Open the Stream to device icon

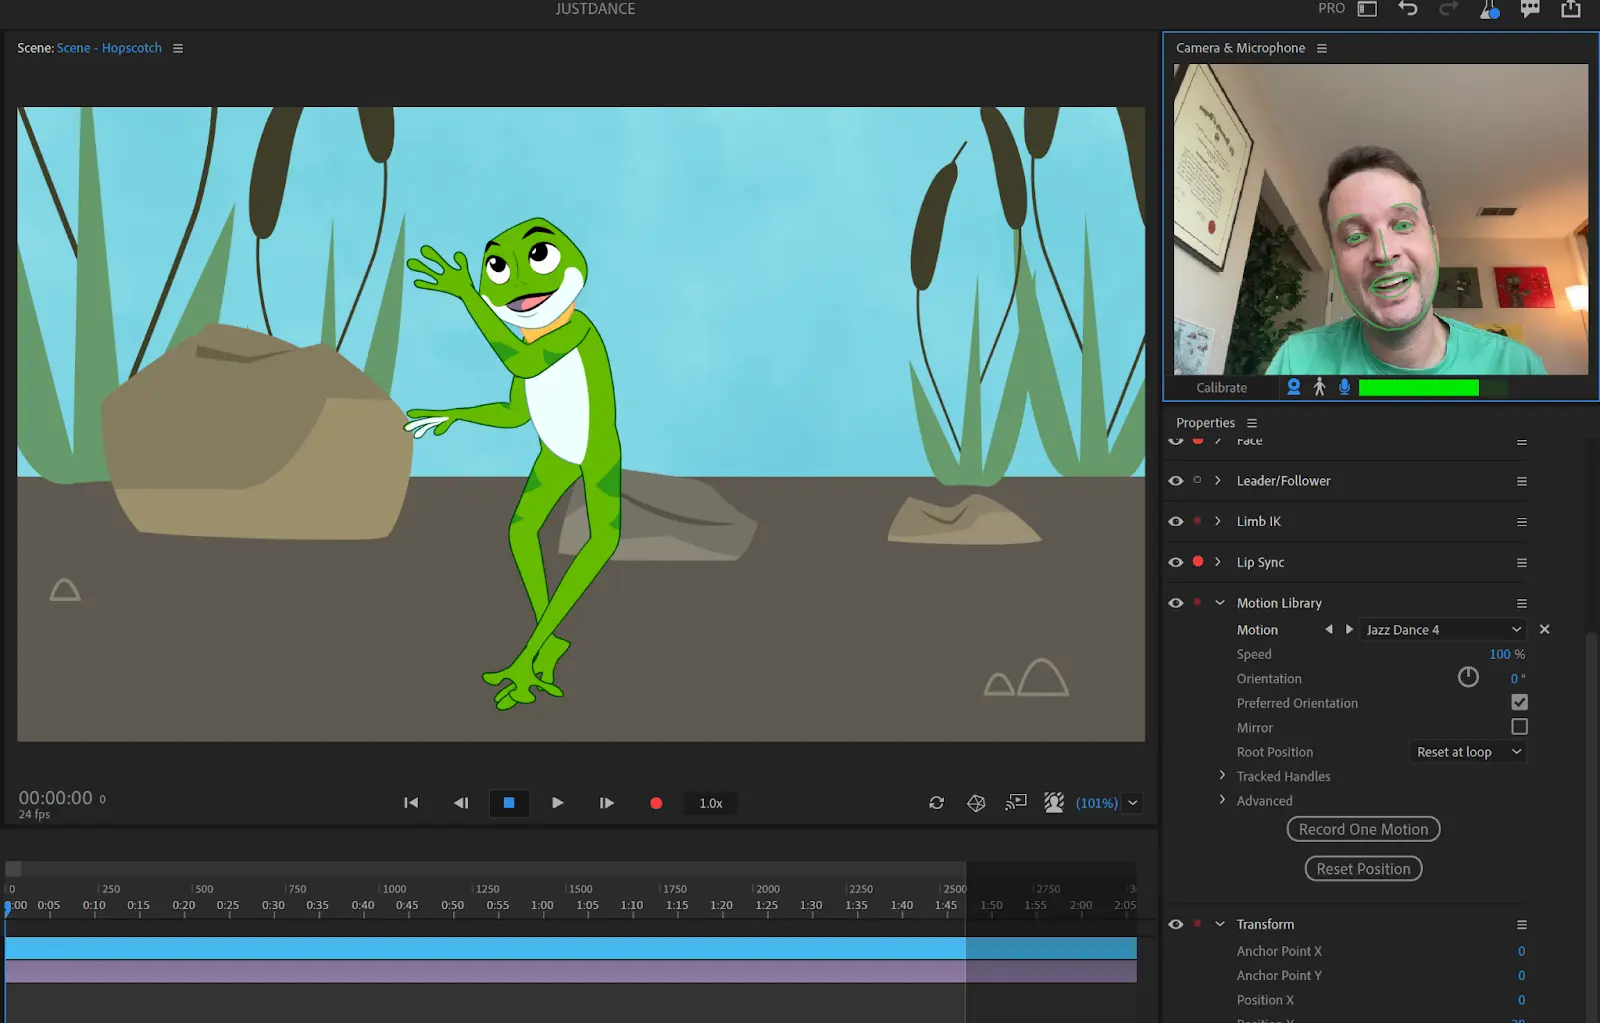(x=1015, y=802)
